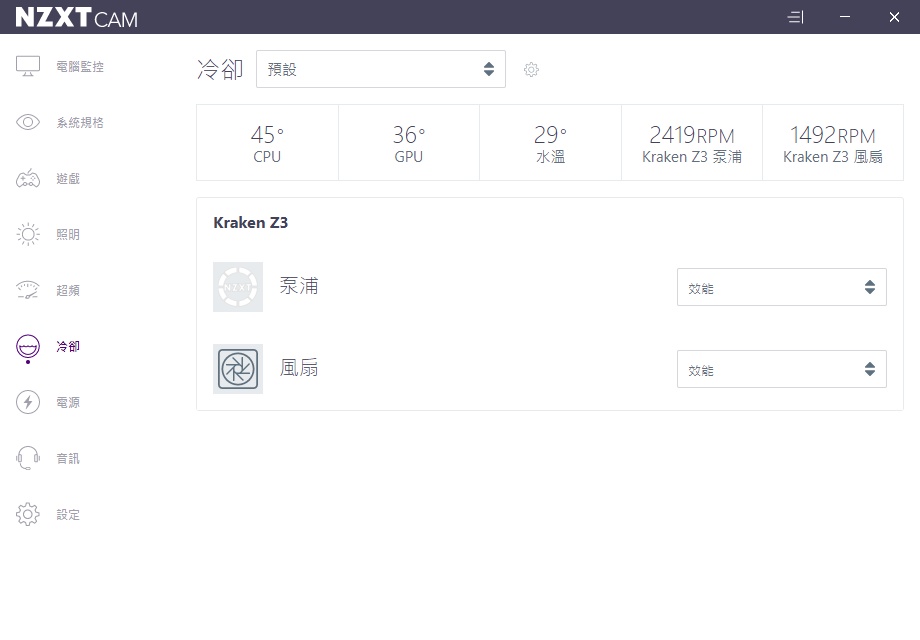
Task: Go to the 照明 section
Action: (x=68, y=234)
